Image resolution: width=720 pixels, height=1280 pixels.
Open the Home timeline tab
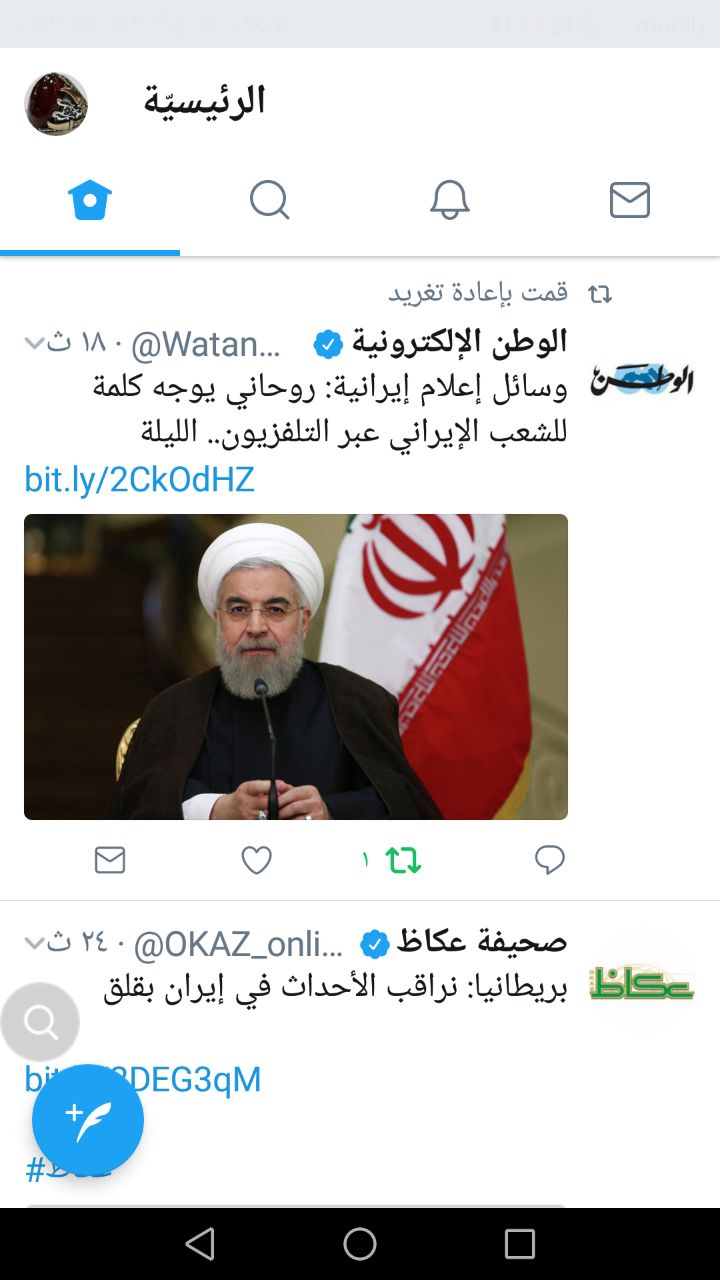90,200
